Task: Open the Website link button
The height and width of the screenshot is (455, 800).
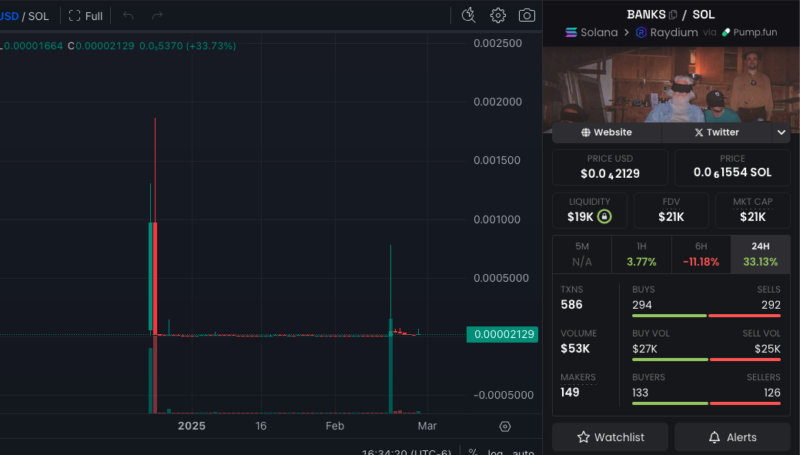Action: coord(607,132)
